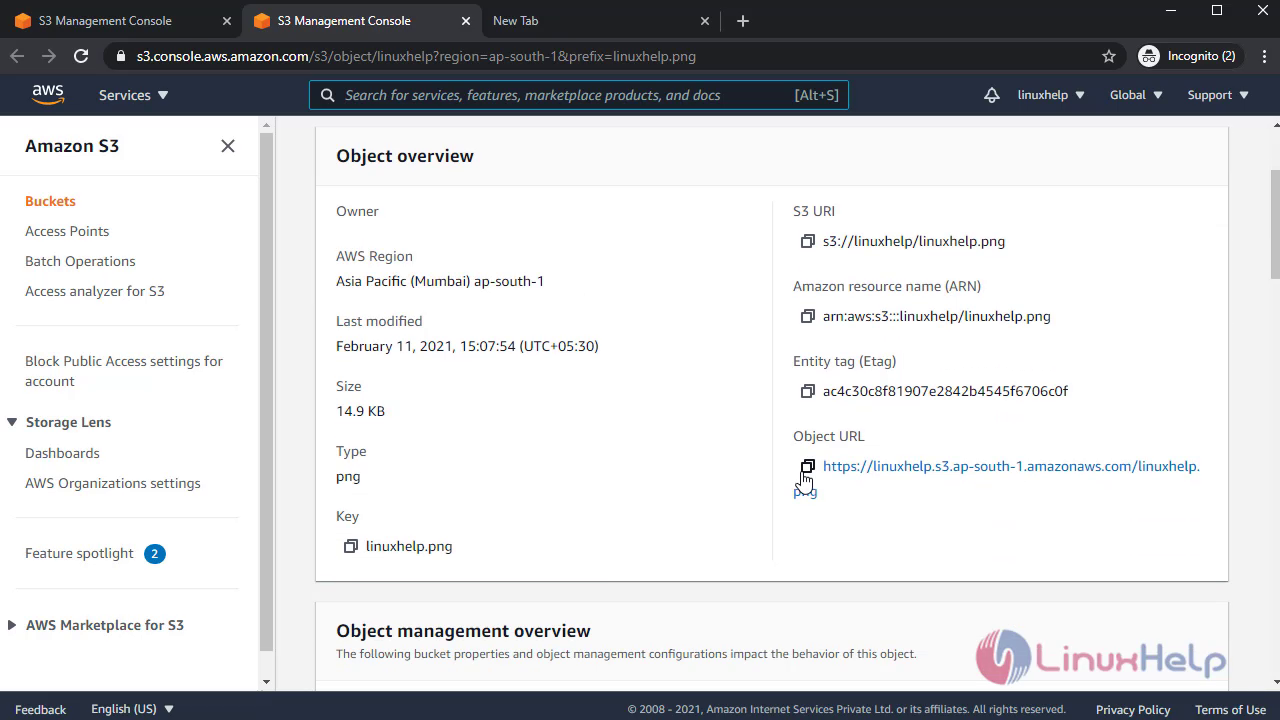
Task: Open Batch Operations in the sidebar
Action: (x=80, y=261)
